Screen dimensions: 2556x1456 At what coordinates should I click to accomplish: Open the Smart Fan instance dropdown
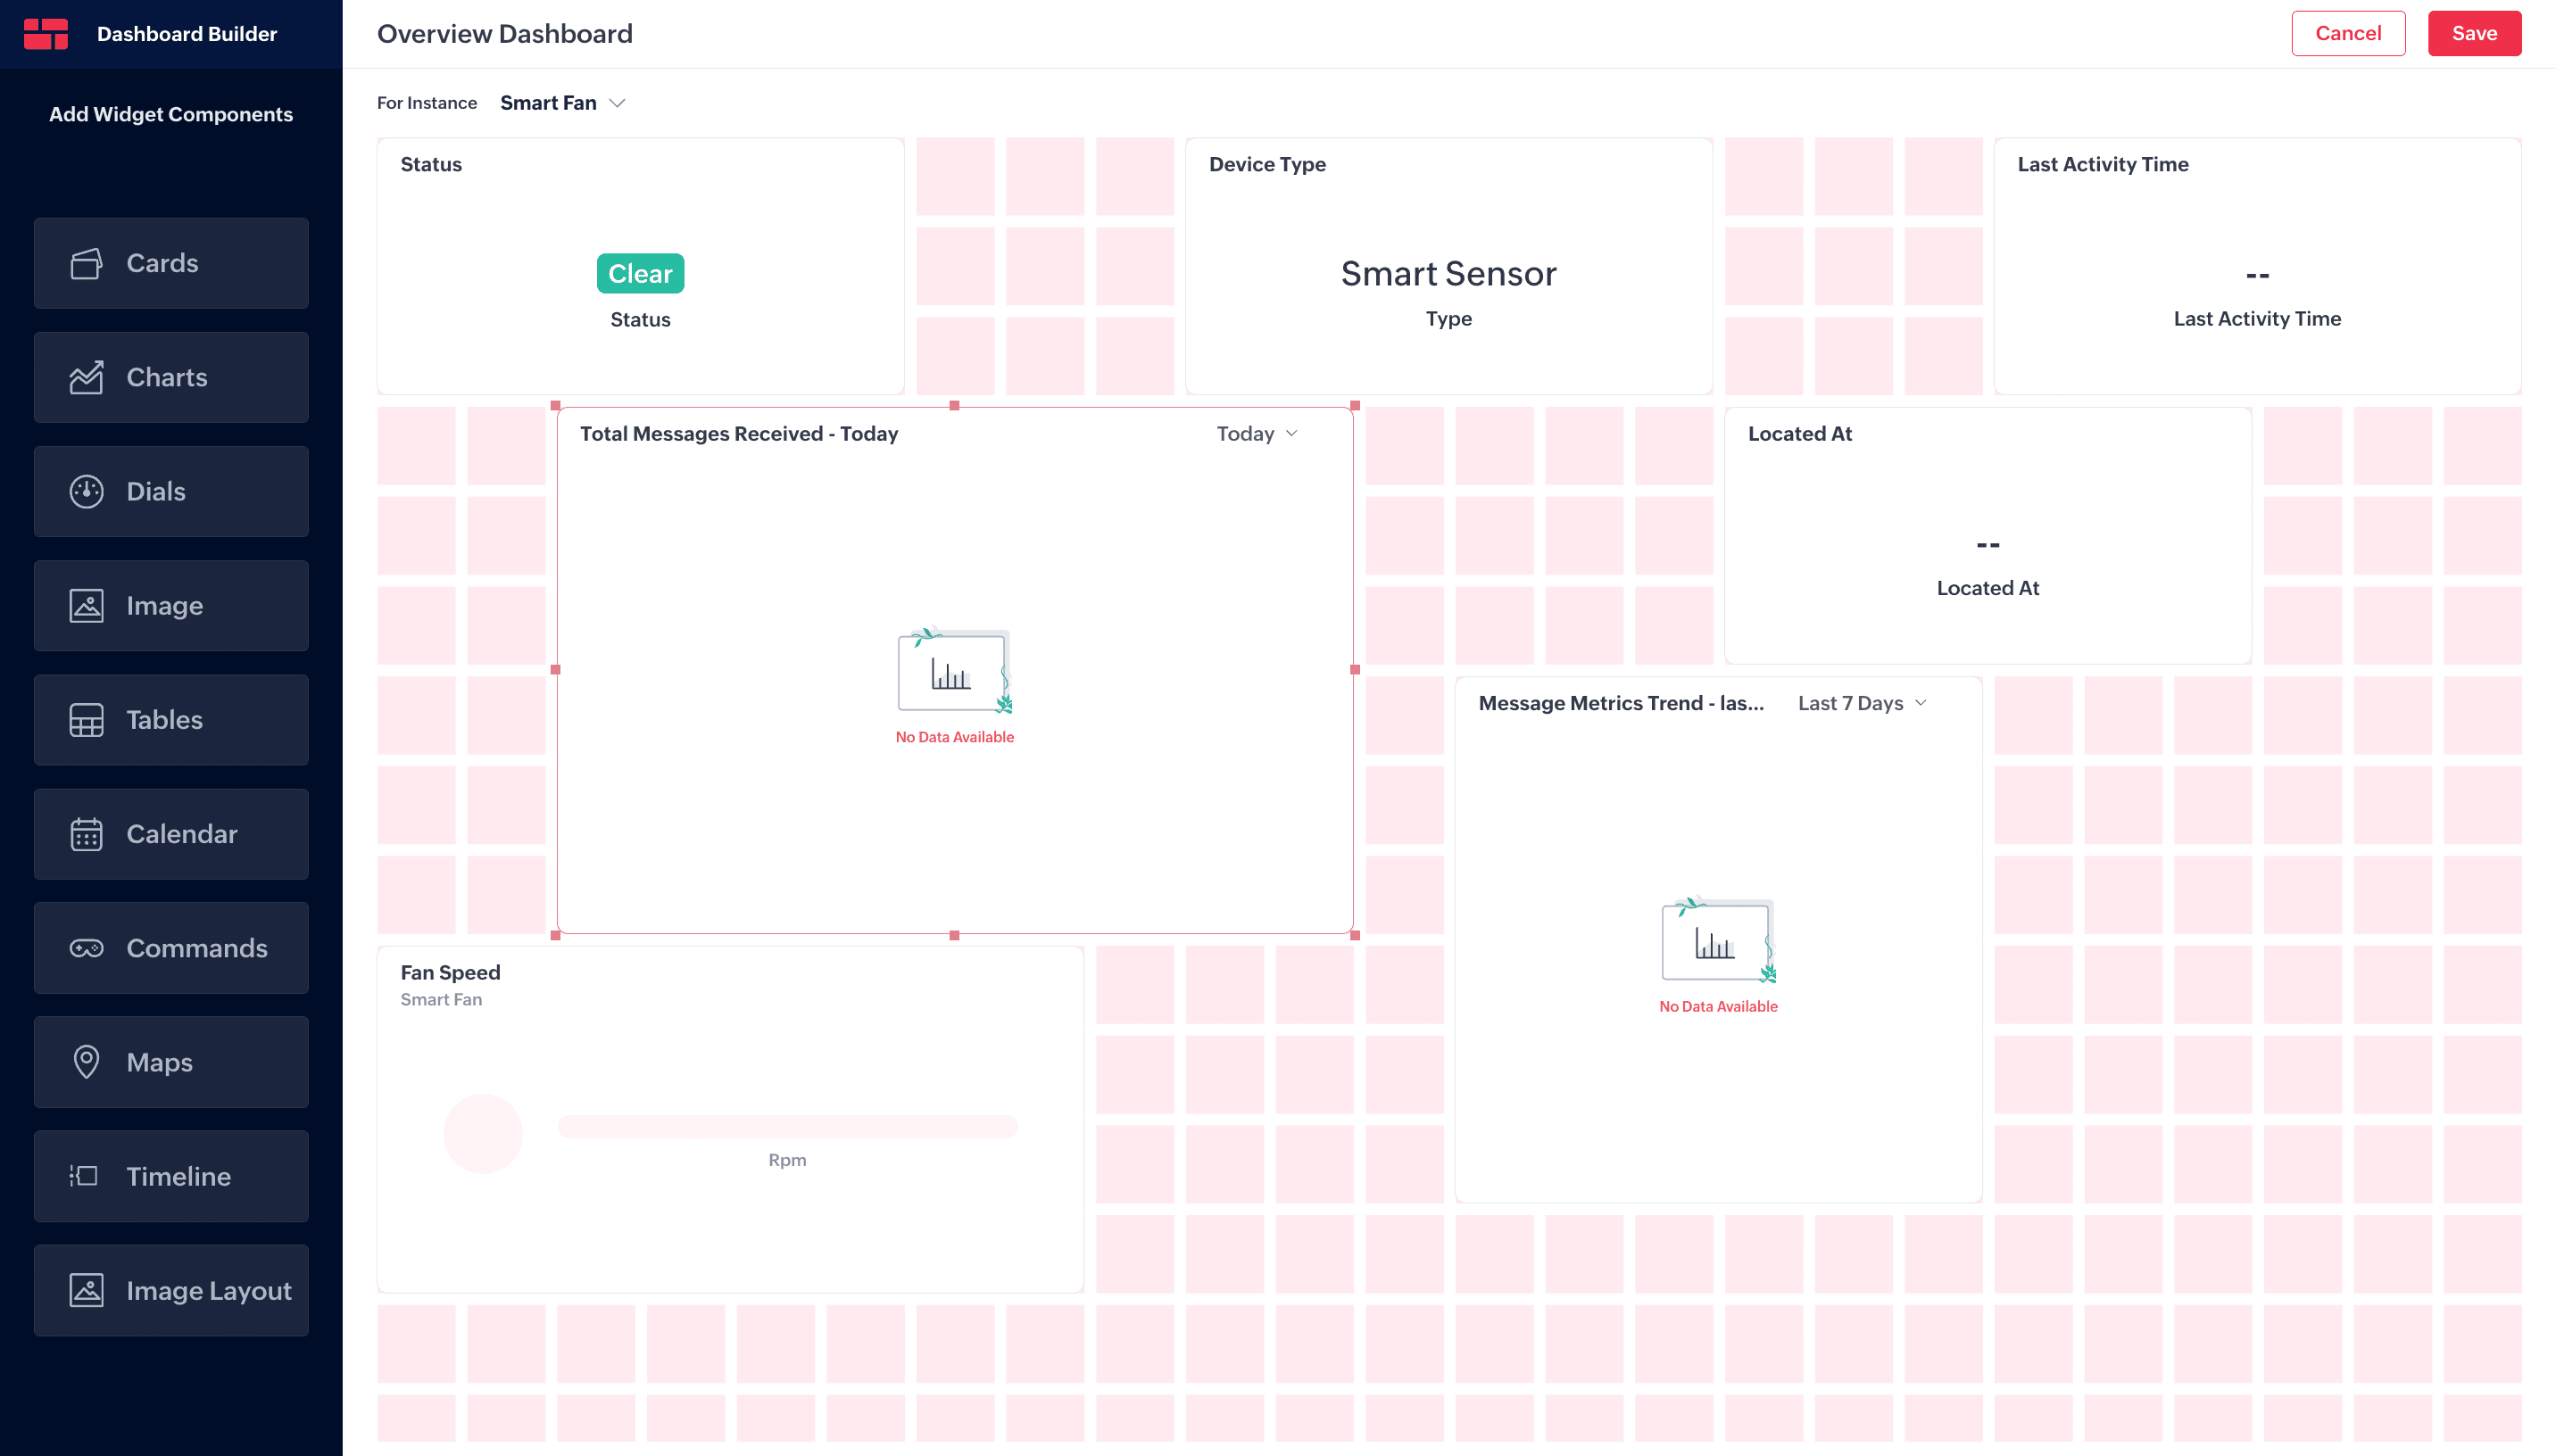pyautogui.click(x=562, y=103)
